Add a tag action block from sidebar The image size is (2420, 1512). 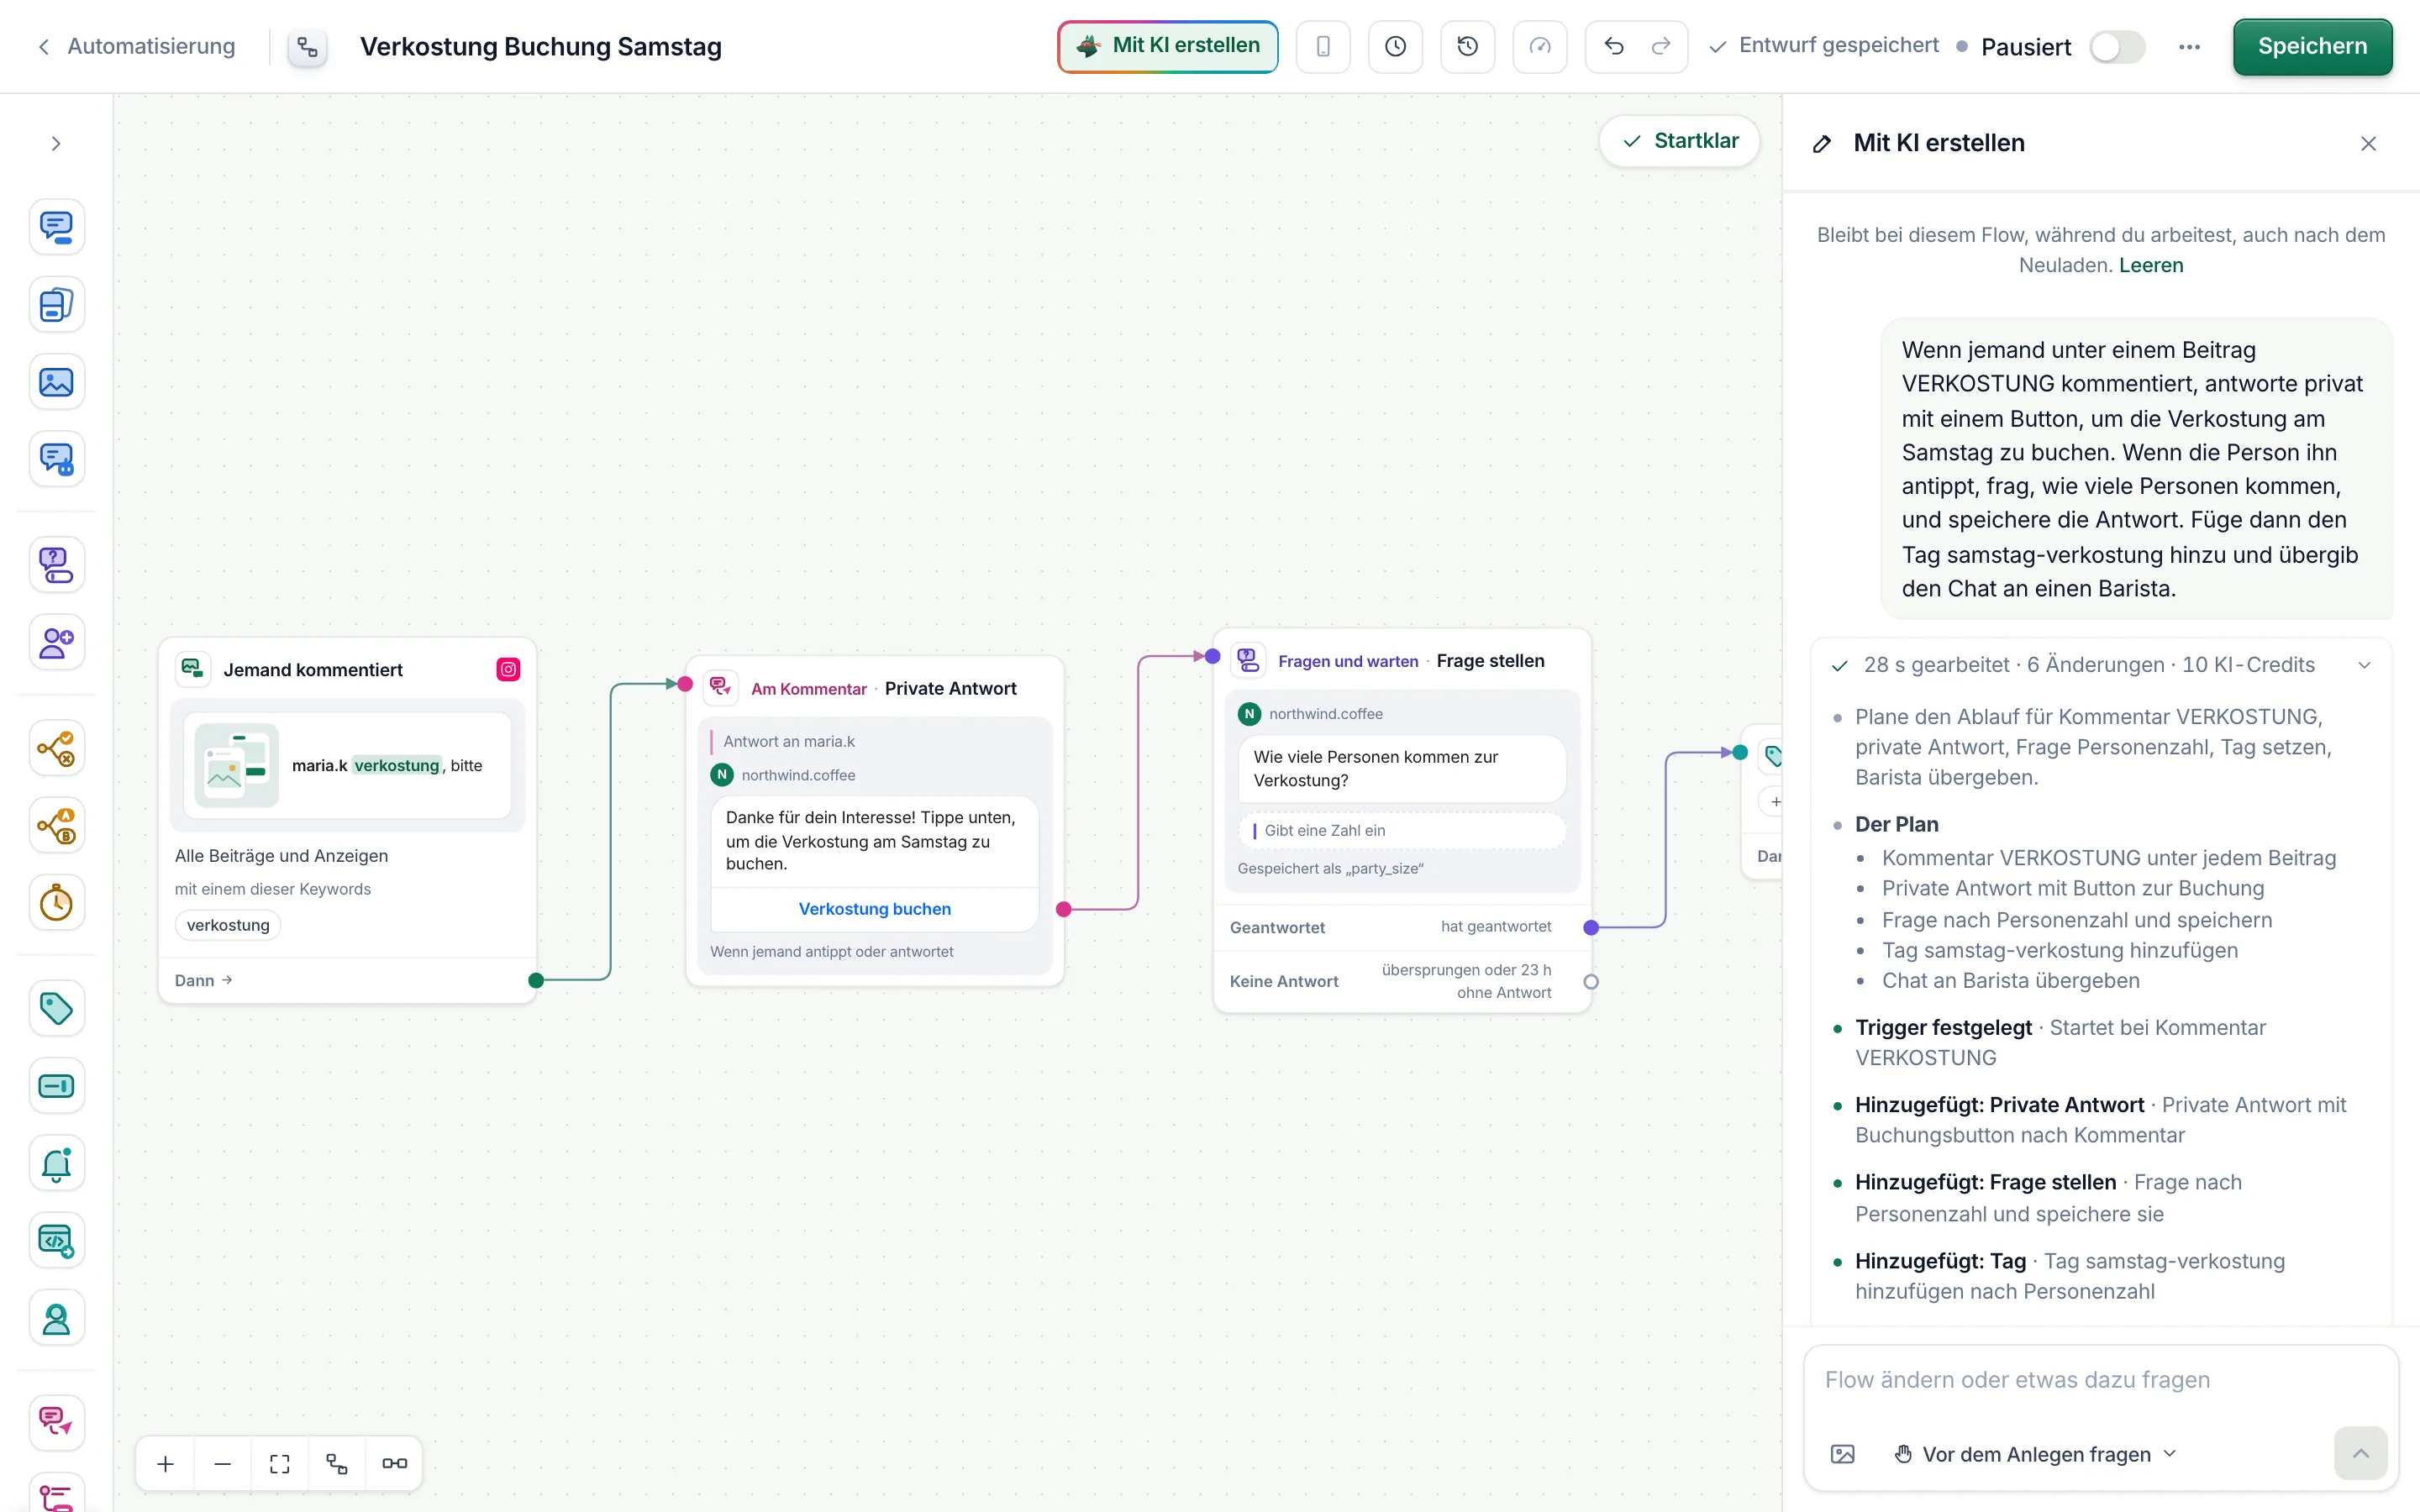[x=56, y=1008]
